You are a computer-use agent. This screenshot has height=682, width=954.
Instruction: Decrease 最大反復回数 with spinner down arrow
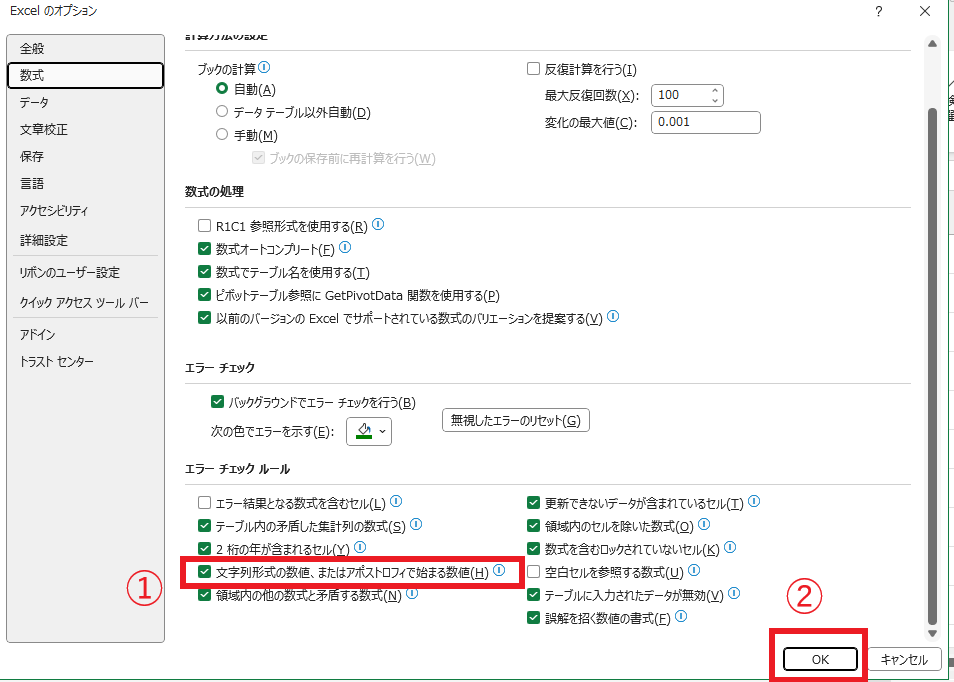715,100
